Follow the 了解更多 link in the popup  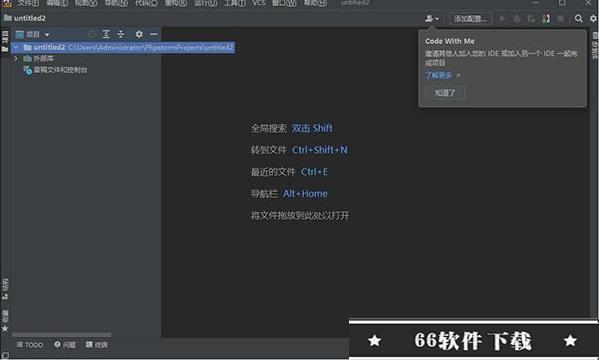click(439, 75)
